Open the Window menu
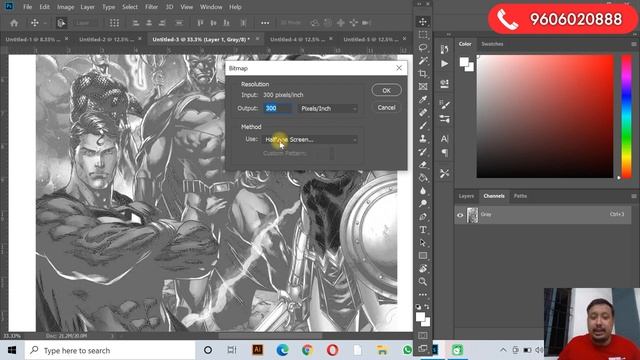 pyautogui.click(x=211, y=7)
